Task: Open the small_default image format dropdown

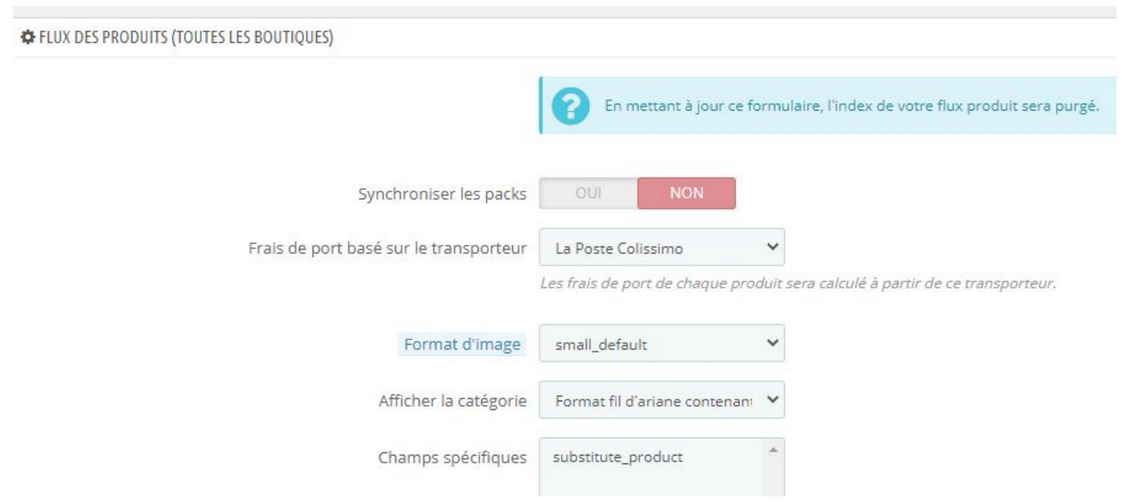Action: pyautogui.click(x=662, y=344)
